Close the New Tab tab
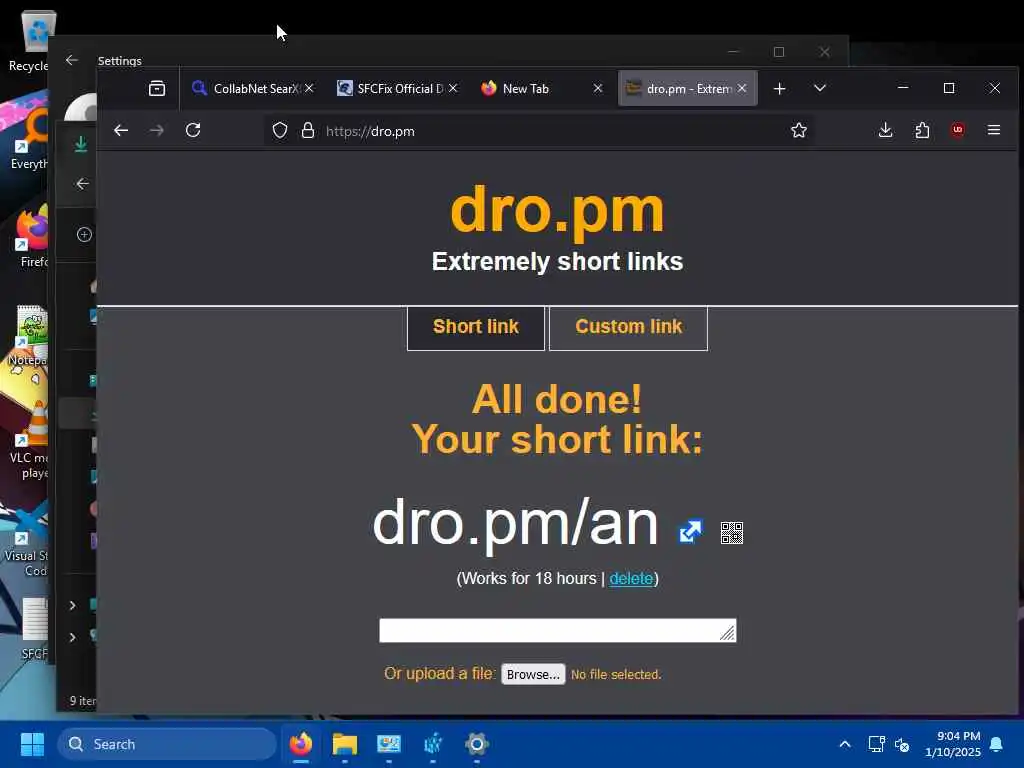The width and height of the screenshot is (1024, 768). pos(598,88)
